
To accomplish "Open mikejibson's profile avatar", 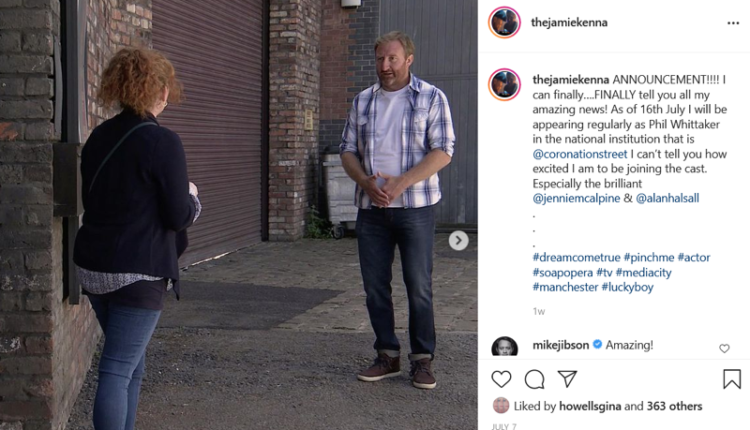I will tap(504, 346).
